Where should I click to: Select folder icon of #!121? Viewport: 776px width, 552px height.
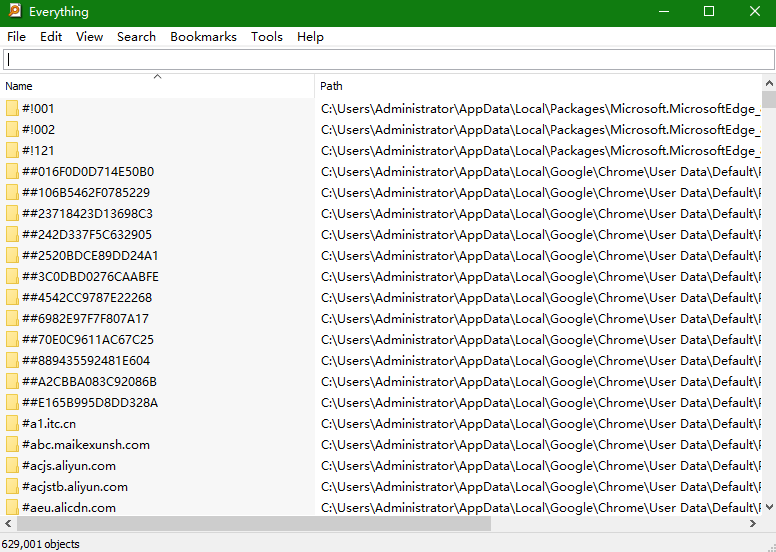point(12,151)
